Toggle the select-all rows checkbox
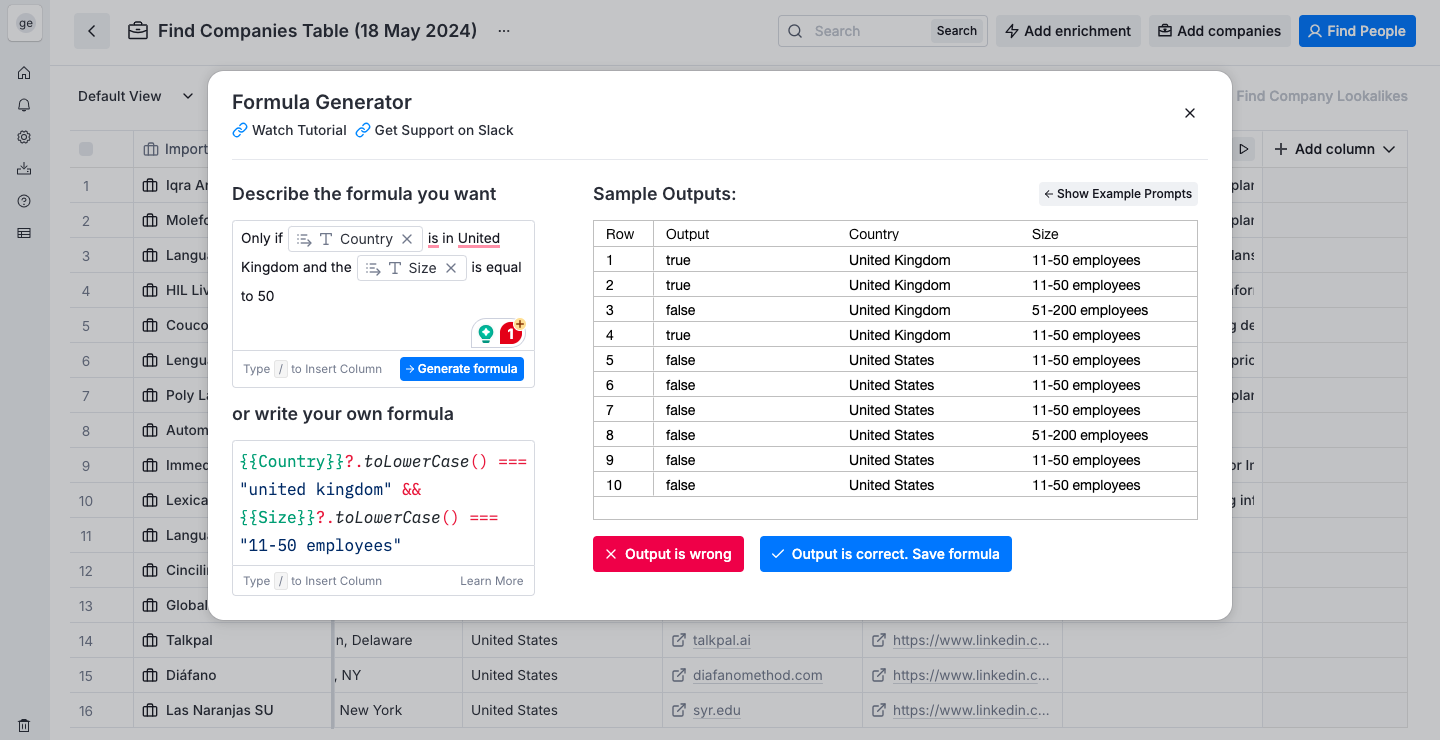Viewport: 1440px width, 740px height. (86, 149)
